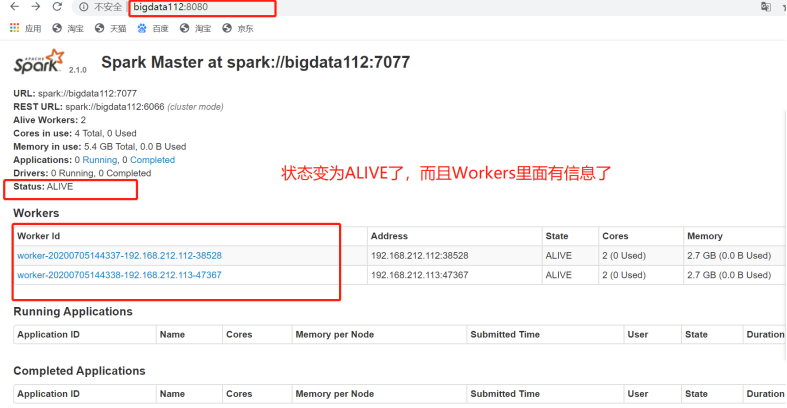Screen dimensions: 787x408
Task: Open the 京东 bookmark
Action: click(x=238, y=29)
